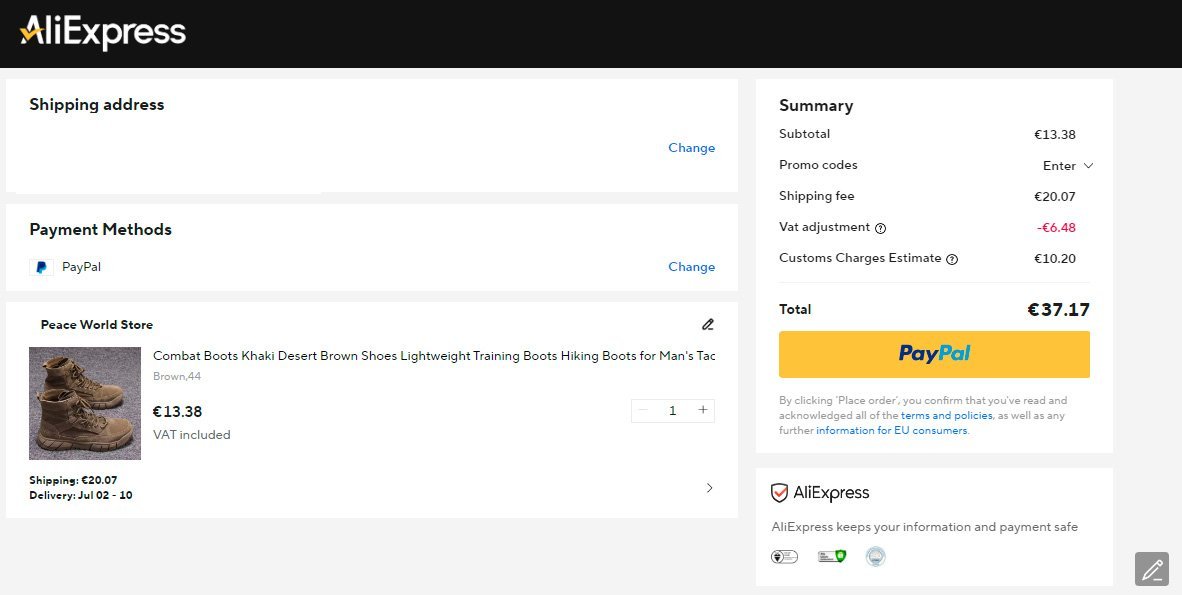Show Vat adjustment help tooltip icon

880,228
